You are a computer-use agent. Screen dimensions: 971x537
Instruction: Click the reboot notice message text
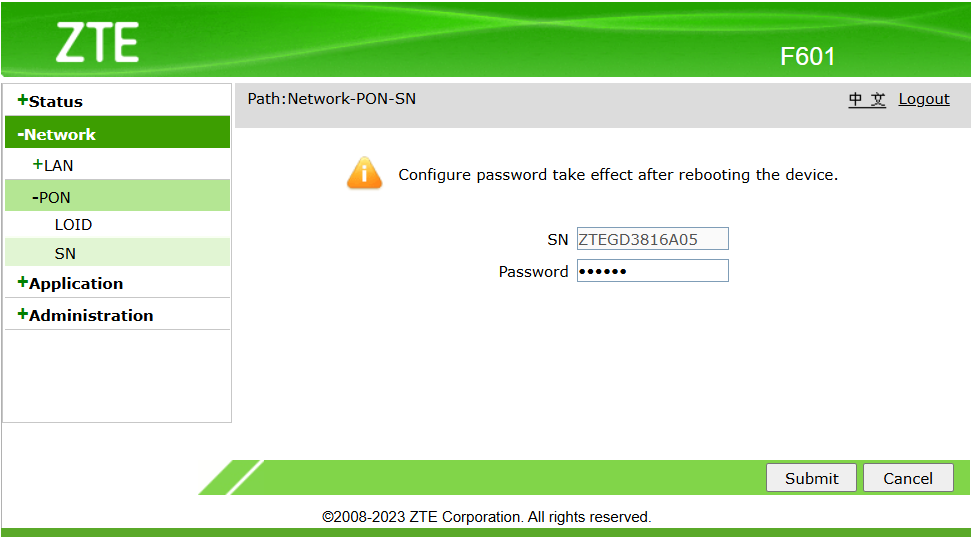click(618, 175)
